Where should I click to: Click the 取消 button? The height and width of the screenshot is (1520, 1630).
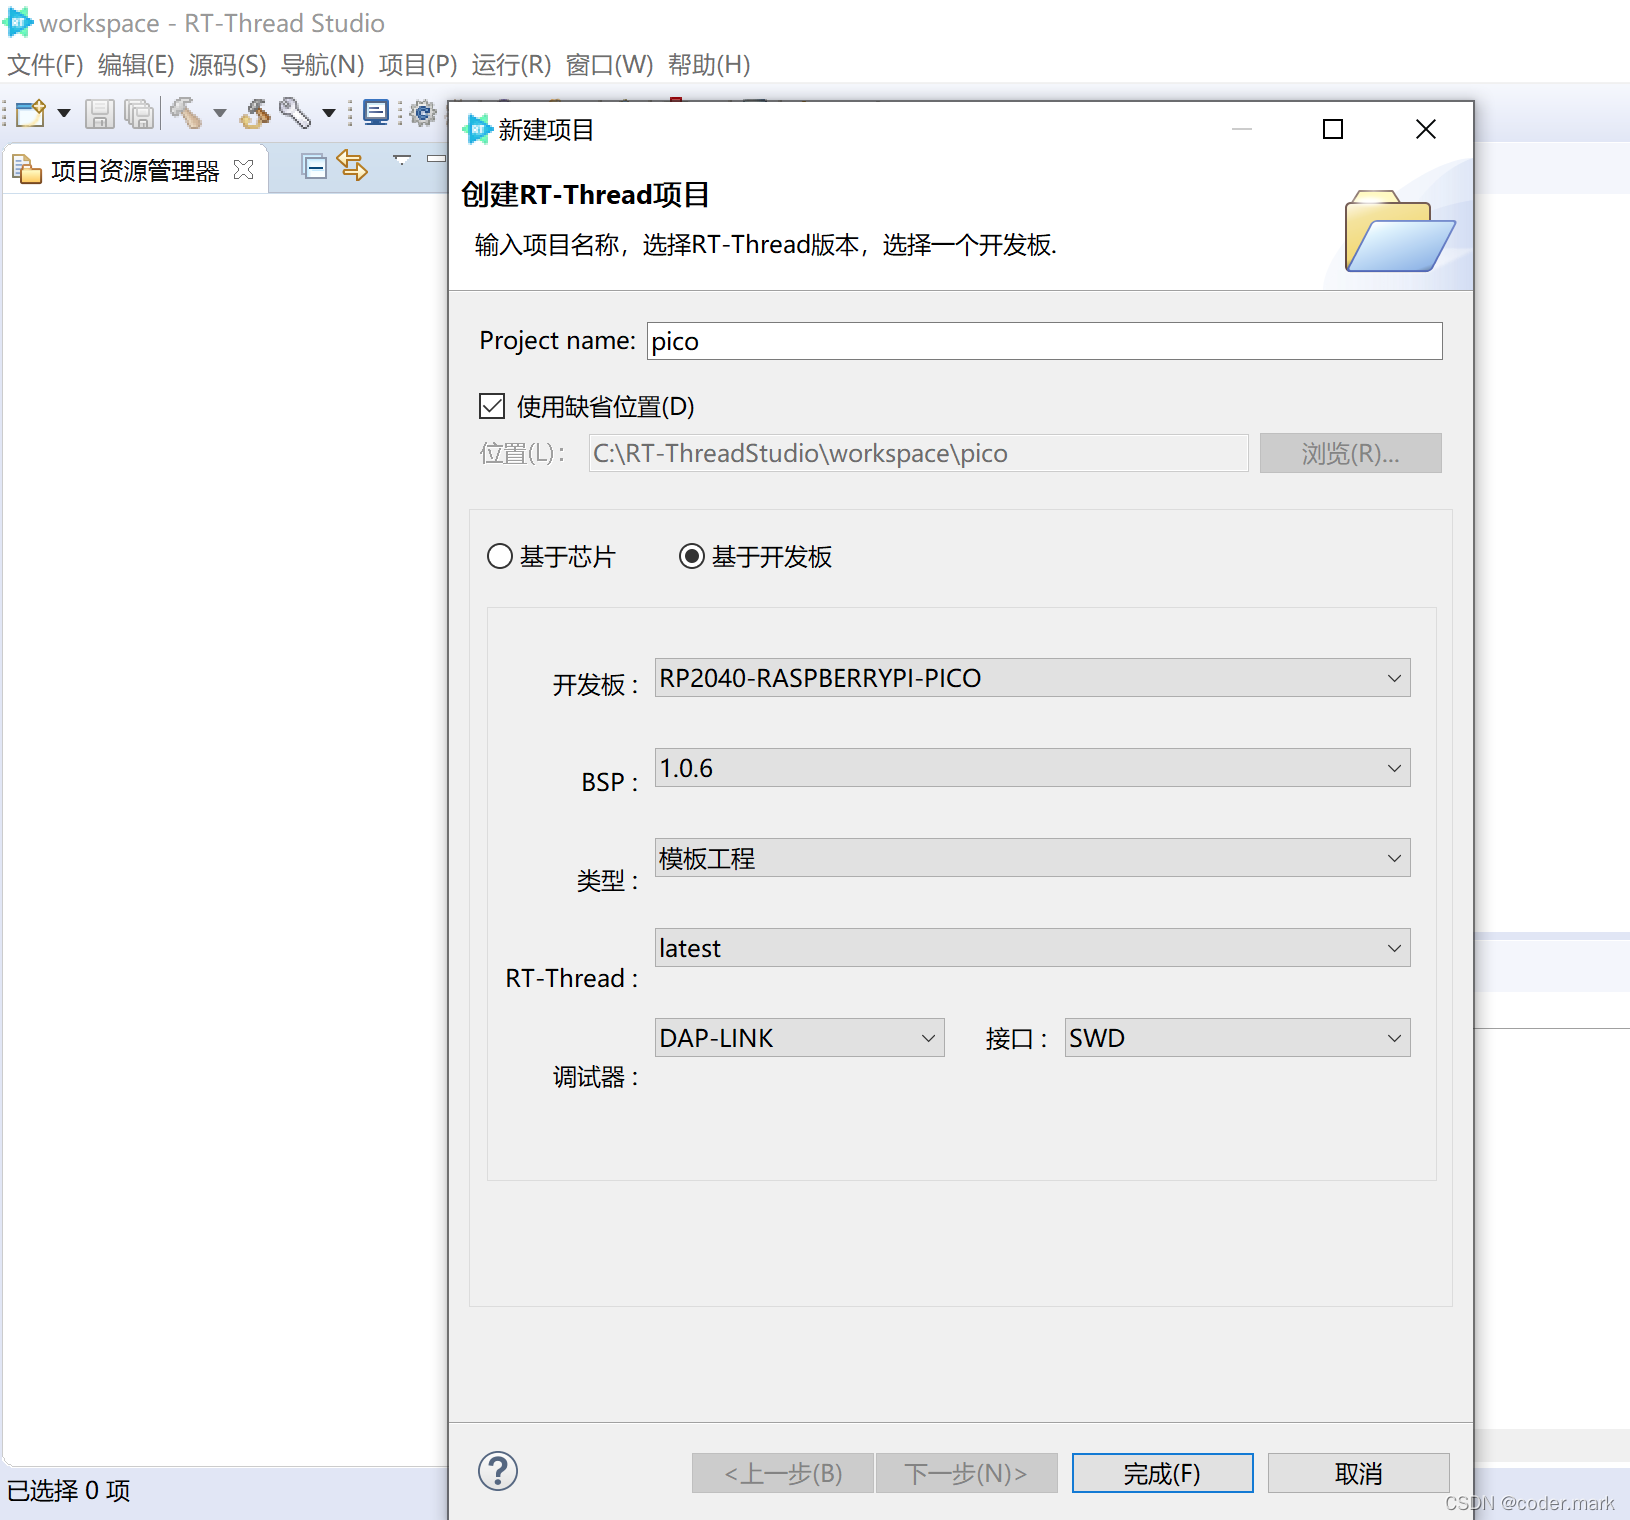tap(1358, 1473)
